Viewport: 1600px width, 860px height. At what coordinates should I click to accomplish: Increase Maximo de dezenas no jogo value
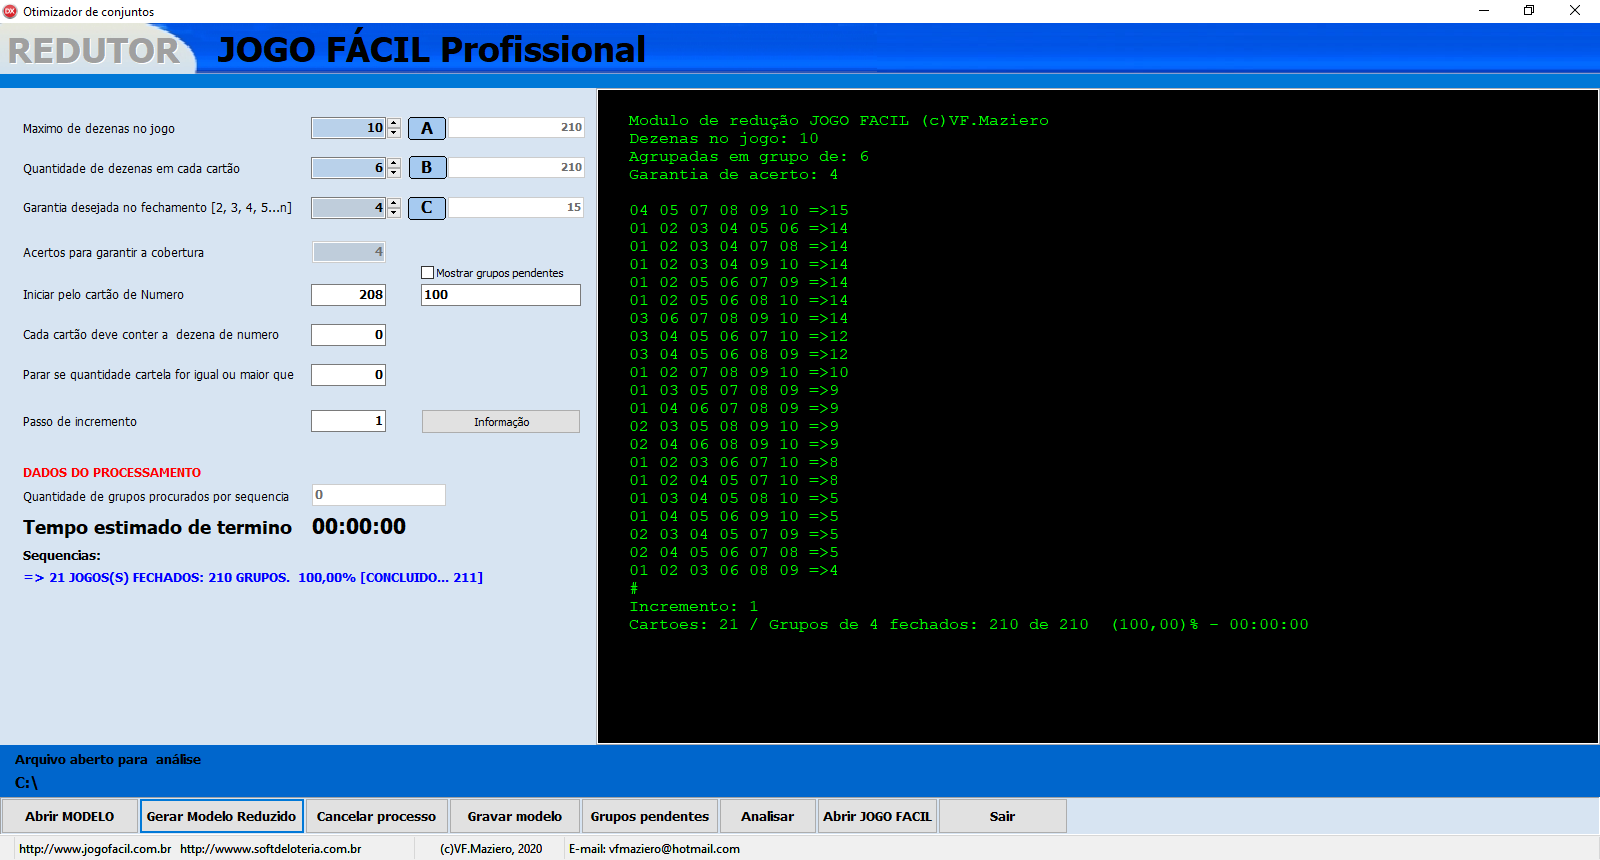coord(394,123)
